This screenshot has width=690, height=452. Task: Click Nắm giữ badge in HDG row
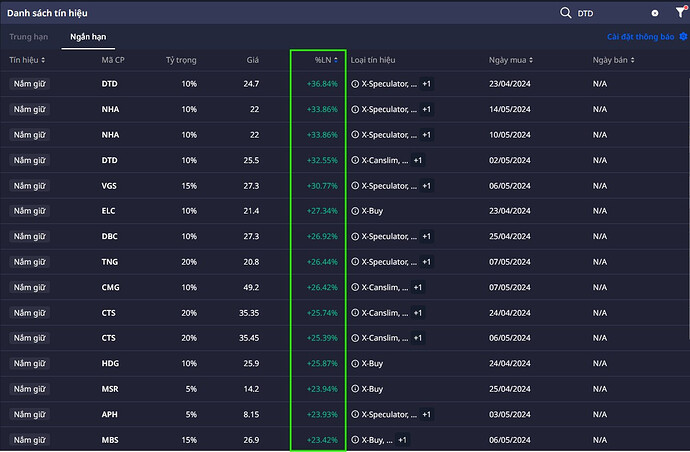(x=29, y=364)
